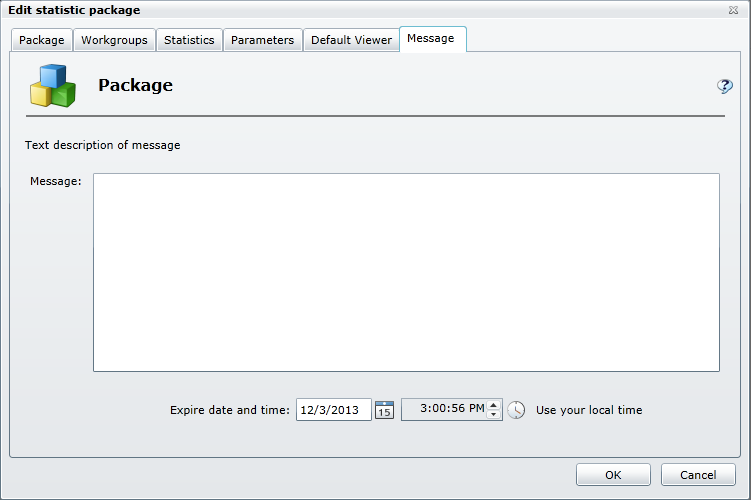The image size is (751, 500).
Task: Show the Default Viewer tab
Action: tap(351, 40)
